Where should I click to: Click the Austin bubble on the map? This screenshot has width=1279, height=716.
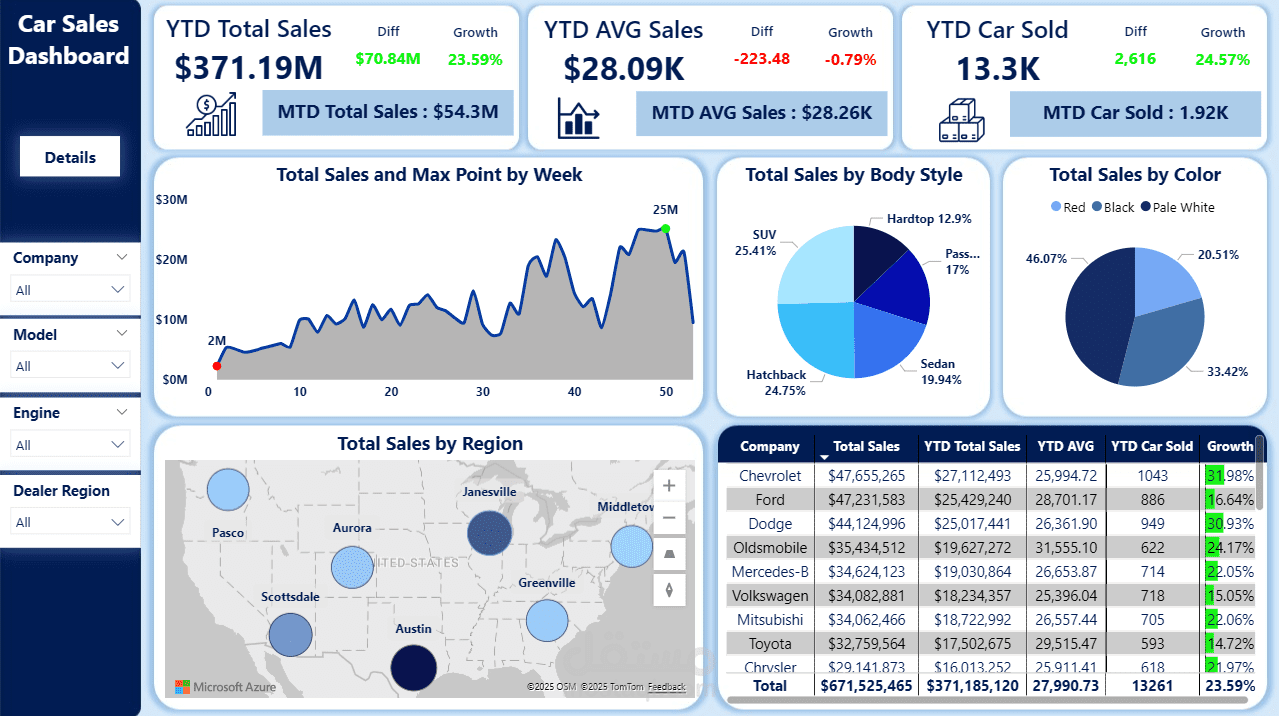tap(413, 668)
